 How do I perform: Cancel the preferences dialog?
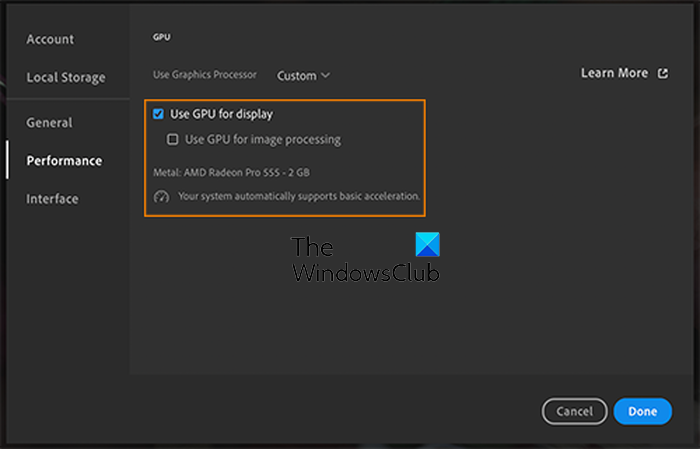(574, 411)
